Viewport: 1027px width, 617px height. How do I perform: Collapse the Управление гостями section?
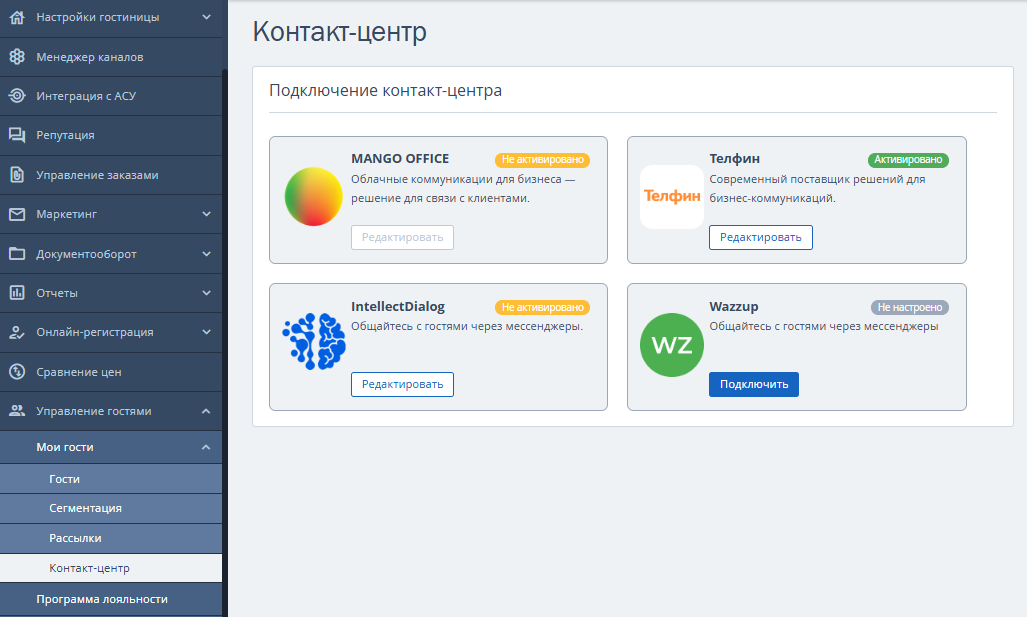pos(206,411)
